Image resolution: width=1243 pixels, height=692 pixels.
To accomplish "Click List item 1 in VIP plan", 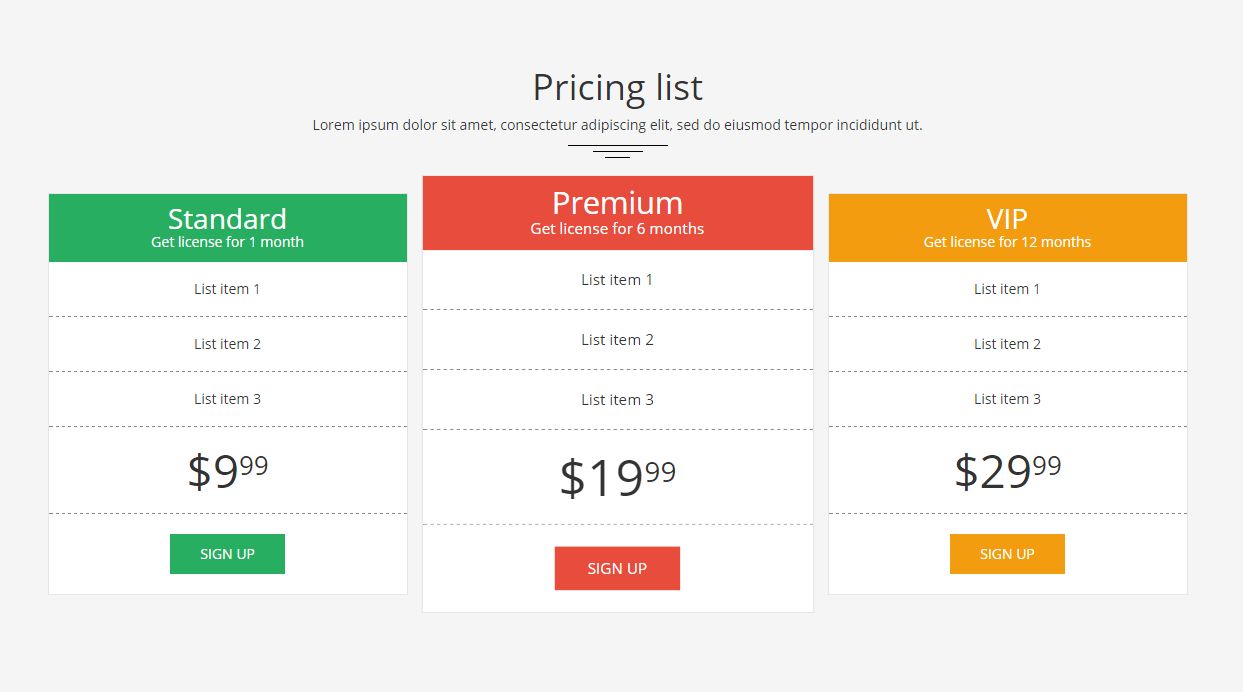I will [x=1007, y=289].
